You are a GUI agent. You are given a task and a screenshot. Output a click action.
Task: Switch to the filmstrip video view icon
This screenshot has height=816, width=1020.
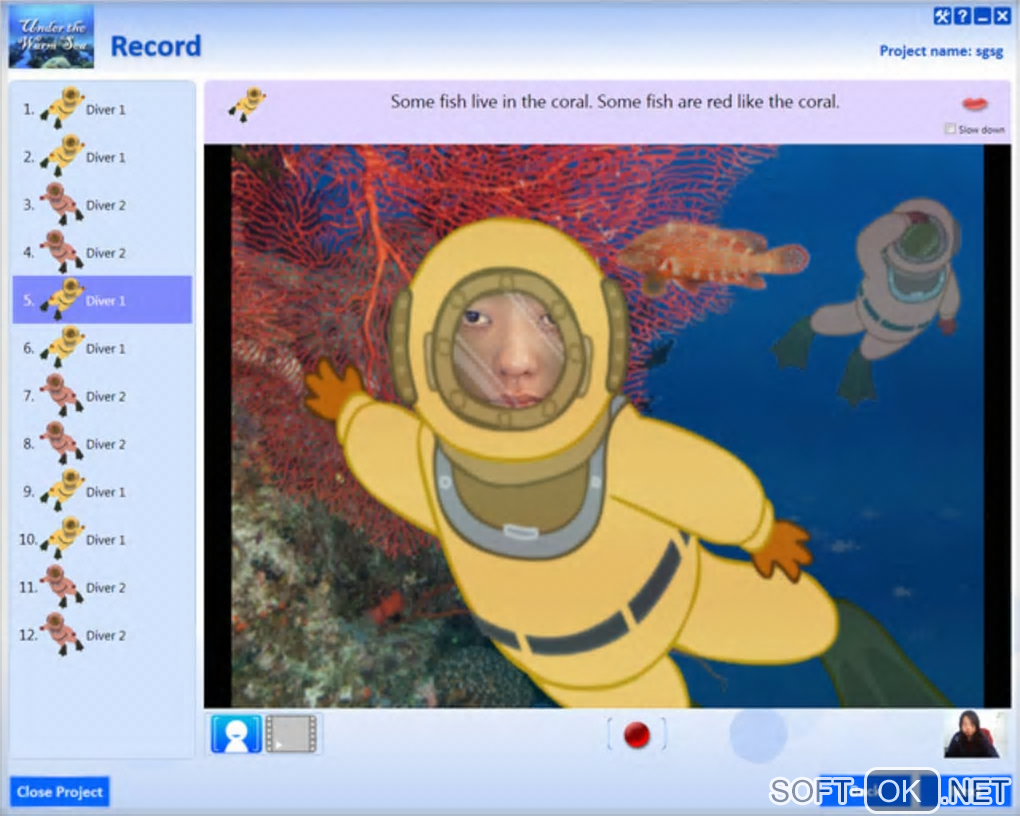[x=291, y=734]
